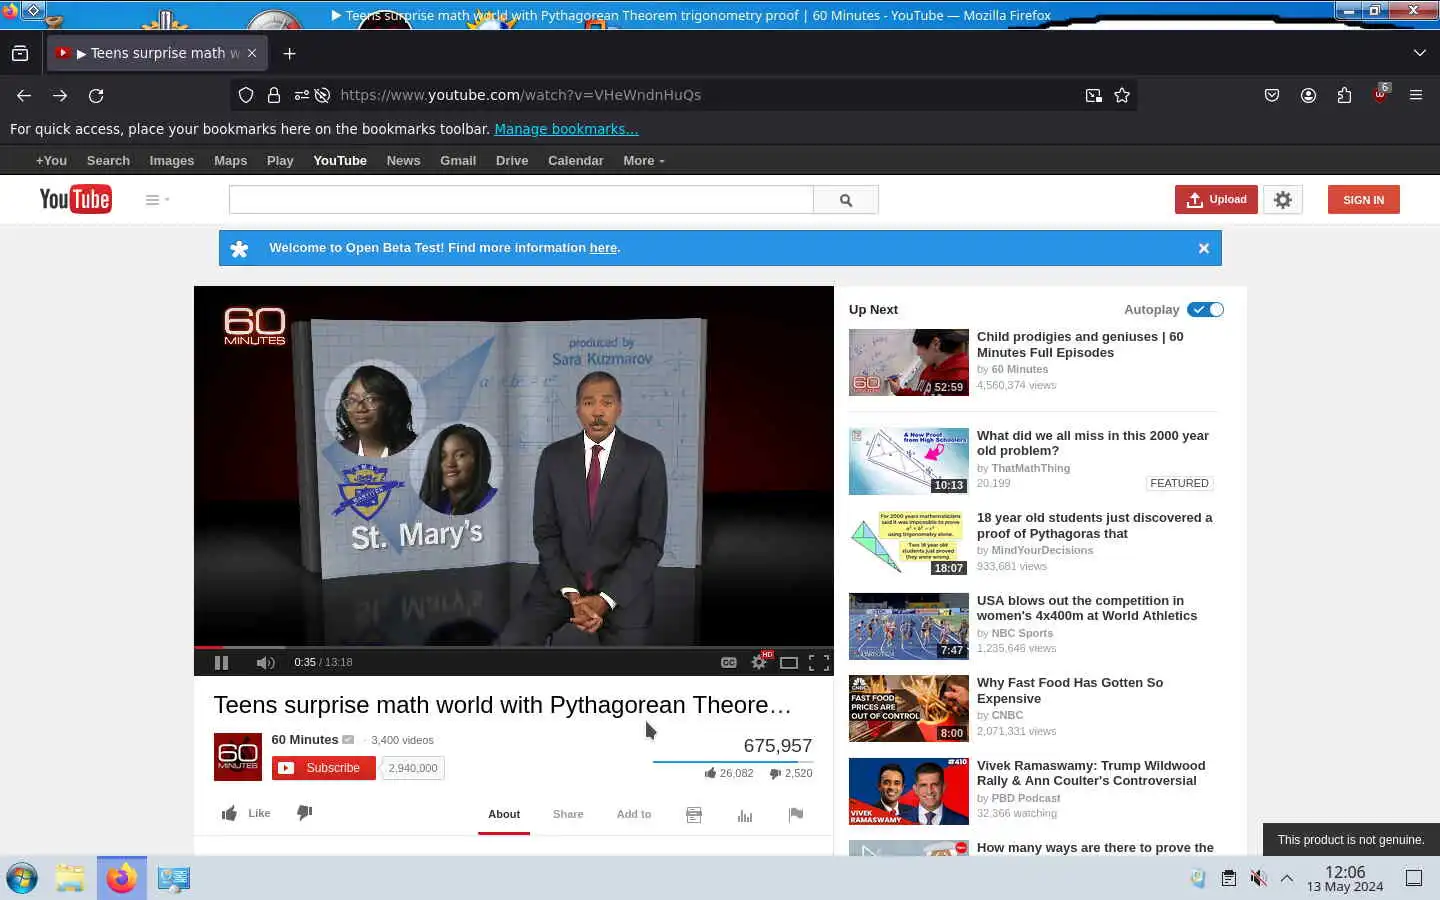The height and width of the screenshot is (900, 1440).
Task: Open the Firefox extensions puzzle icon
Action: (x=1344, y=95)
